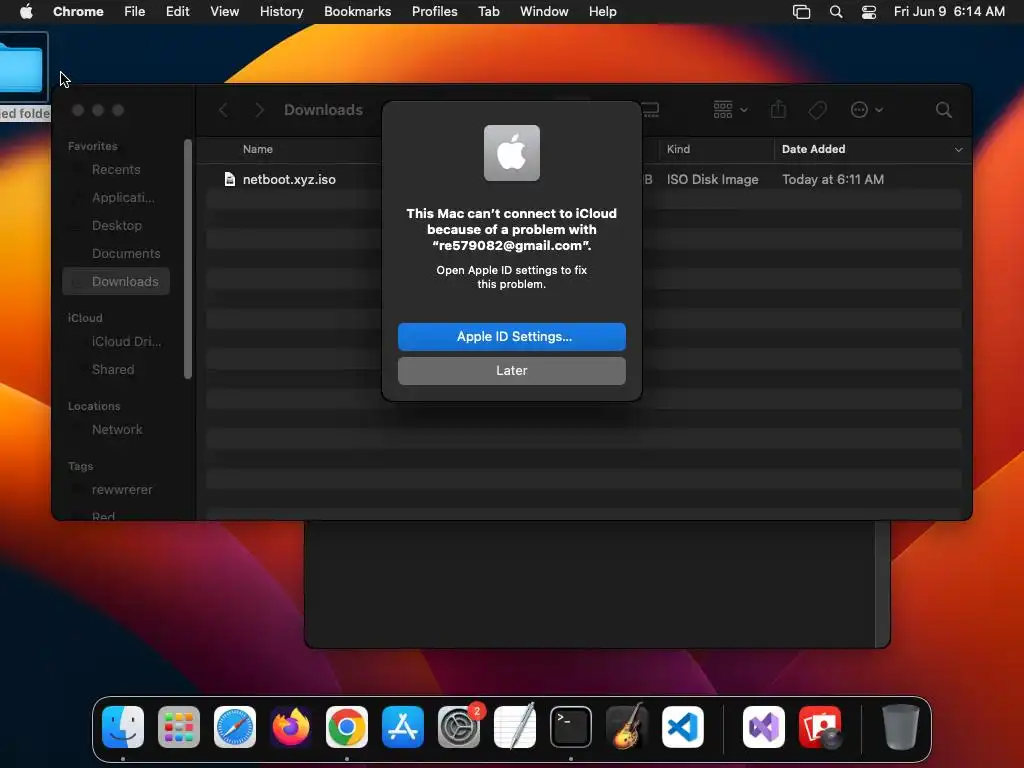
Task: Launch Firefox from the dock
Action: coord(291,727)
